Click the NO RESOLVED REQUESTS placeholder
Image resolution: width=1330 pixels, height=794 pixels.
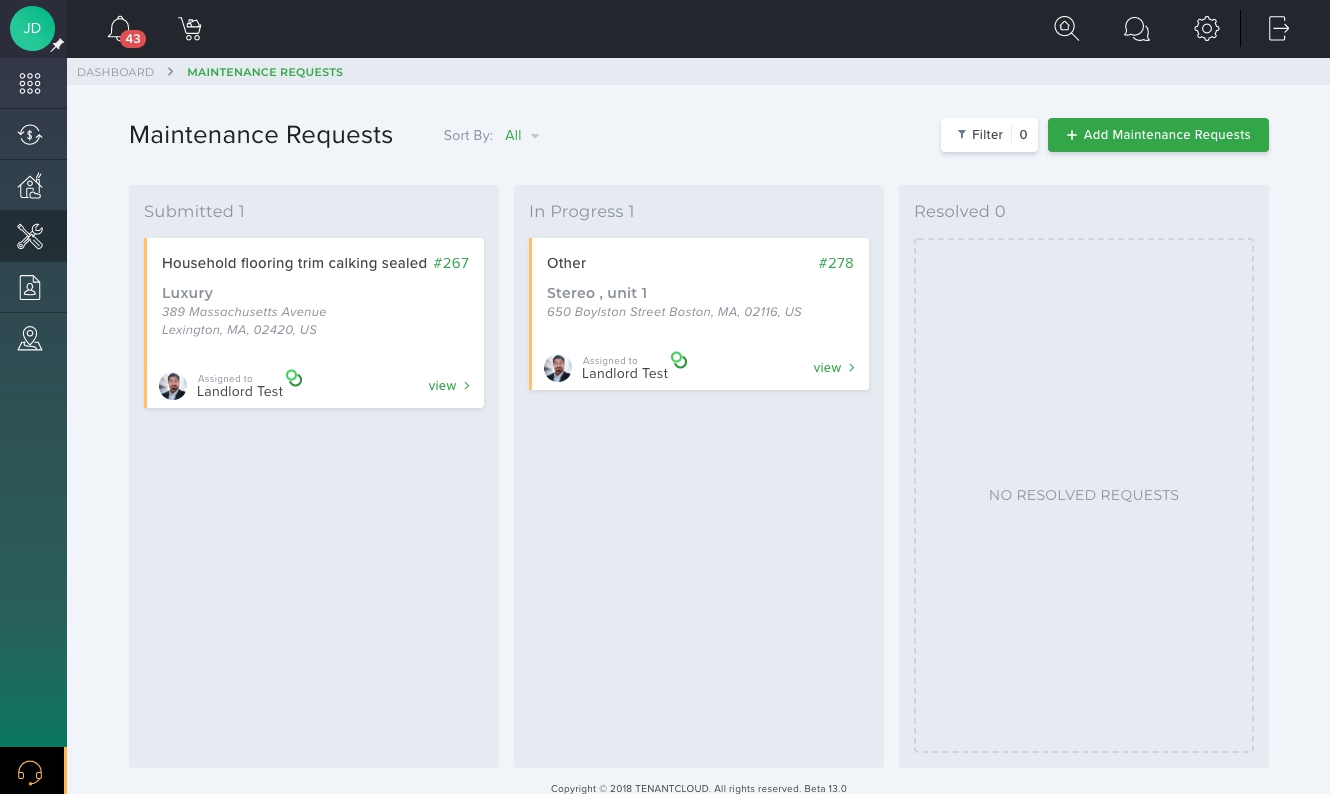(1084, 495)
